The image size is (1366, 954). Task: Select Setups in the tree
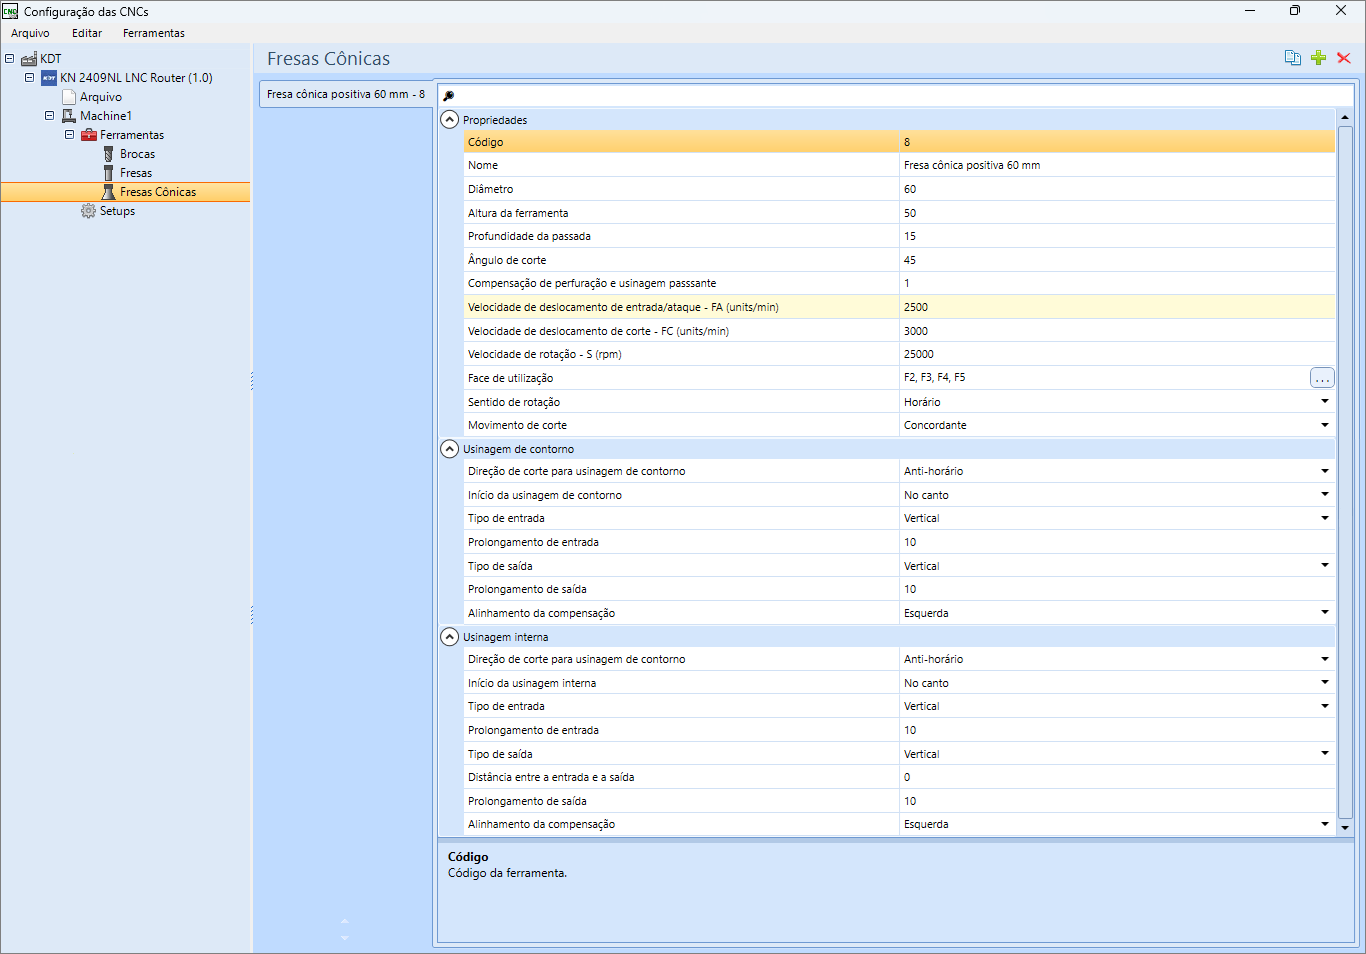click(117, 211)
